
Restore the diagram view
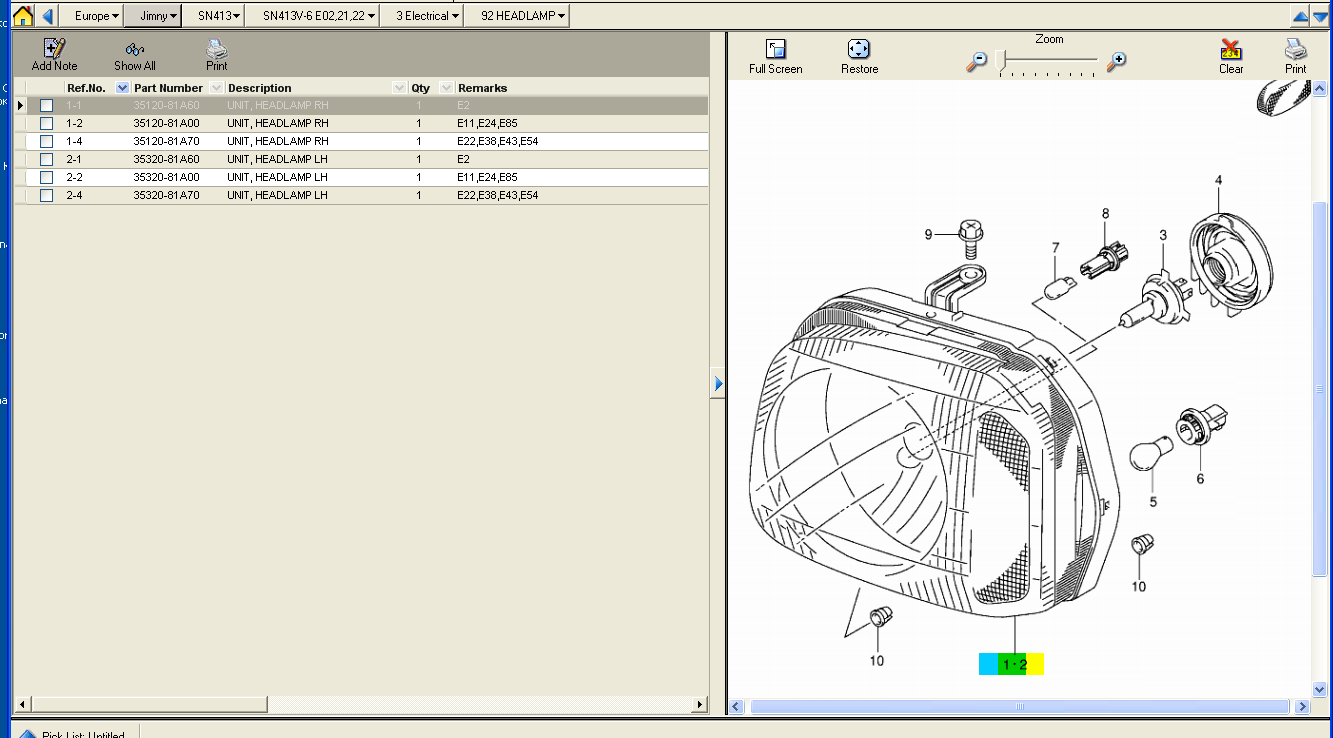pyautogui.click(x=859, y=50)
